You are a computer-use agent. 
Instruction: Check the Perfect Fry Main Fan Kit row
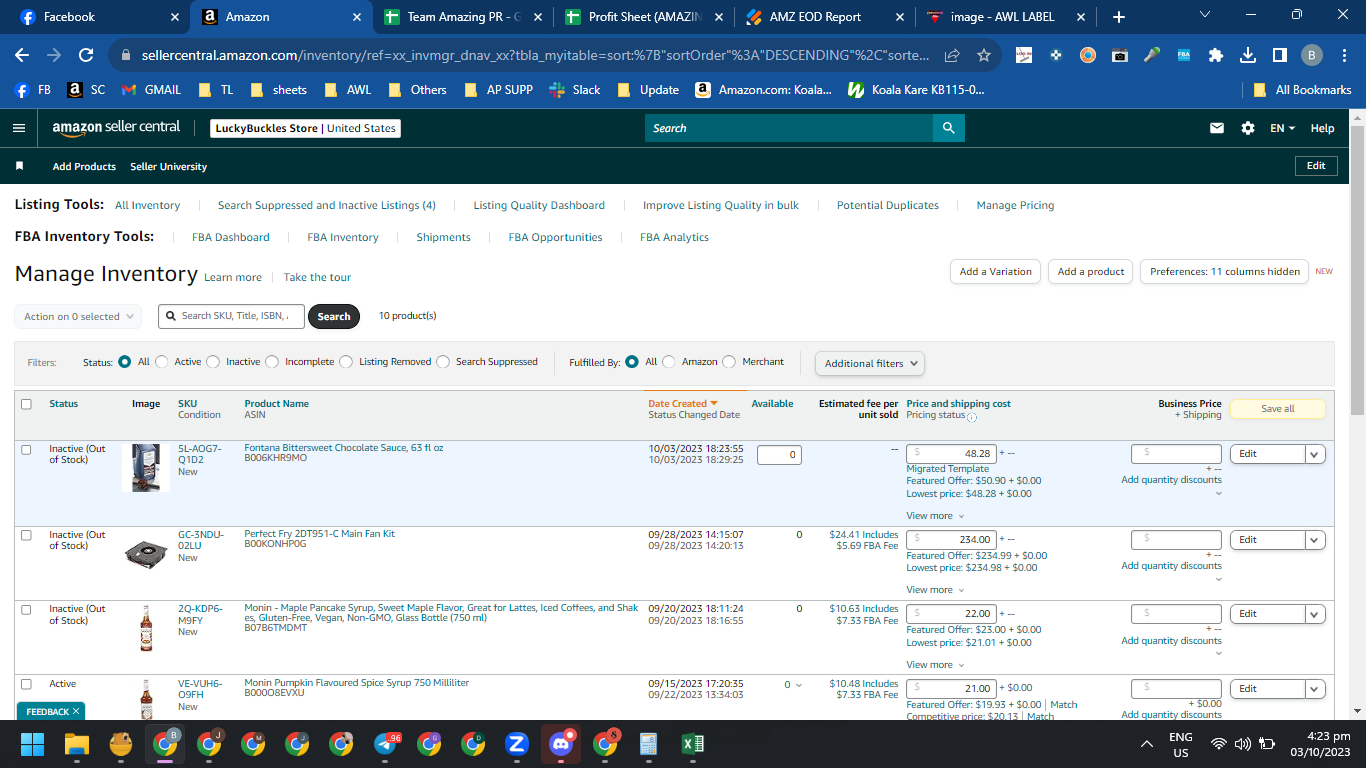(x=27, y=535)
